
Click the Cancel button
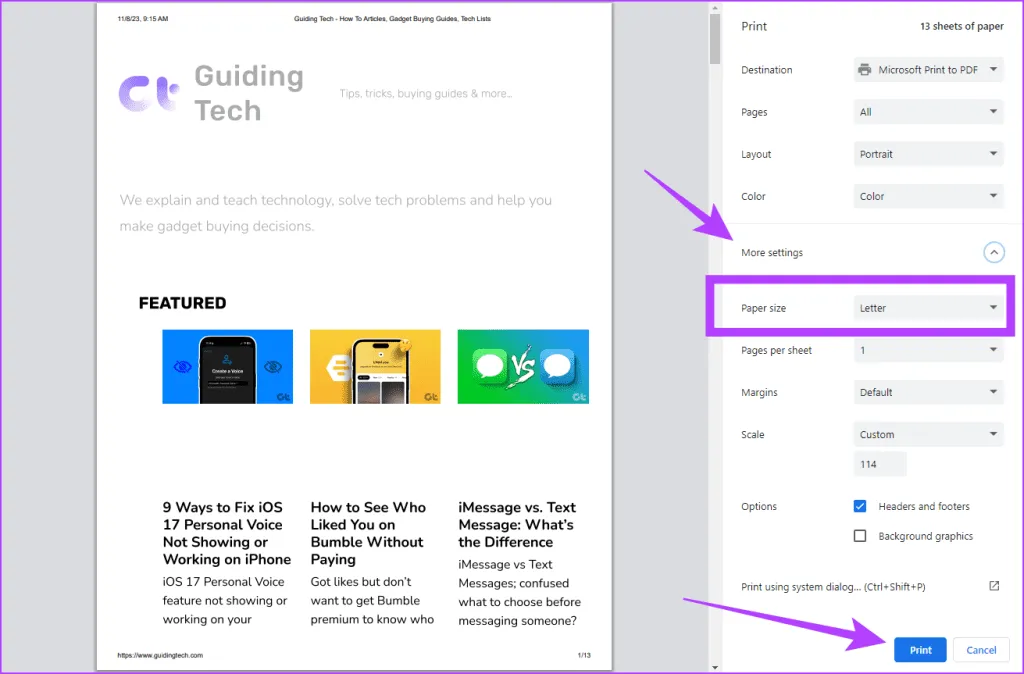981,650
